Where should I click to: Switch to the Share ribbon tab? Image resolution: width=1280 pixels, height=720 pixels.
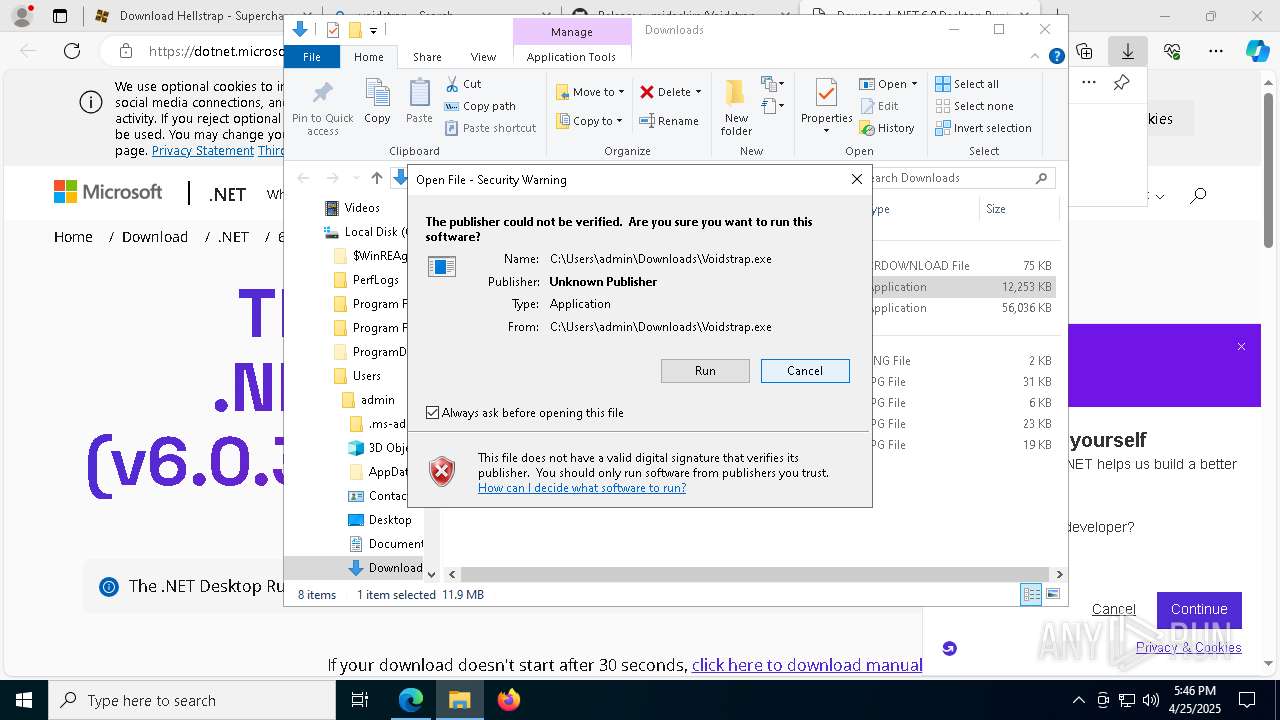(x=427, y=57)
